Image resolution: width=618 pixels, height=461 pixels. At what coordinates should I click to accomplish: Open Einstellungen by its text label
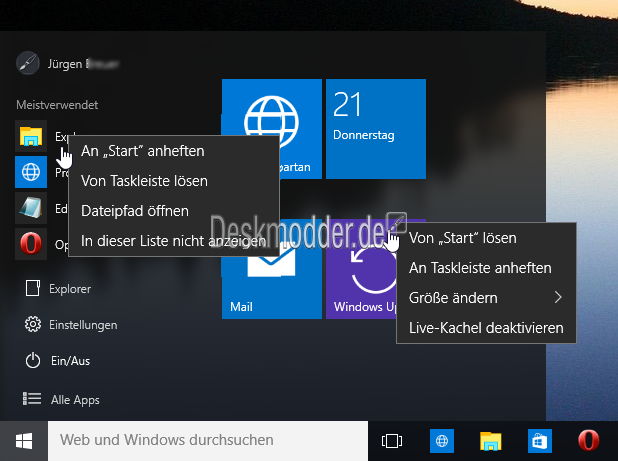[83, 325]
